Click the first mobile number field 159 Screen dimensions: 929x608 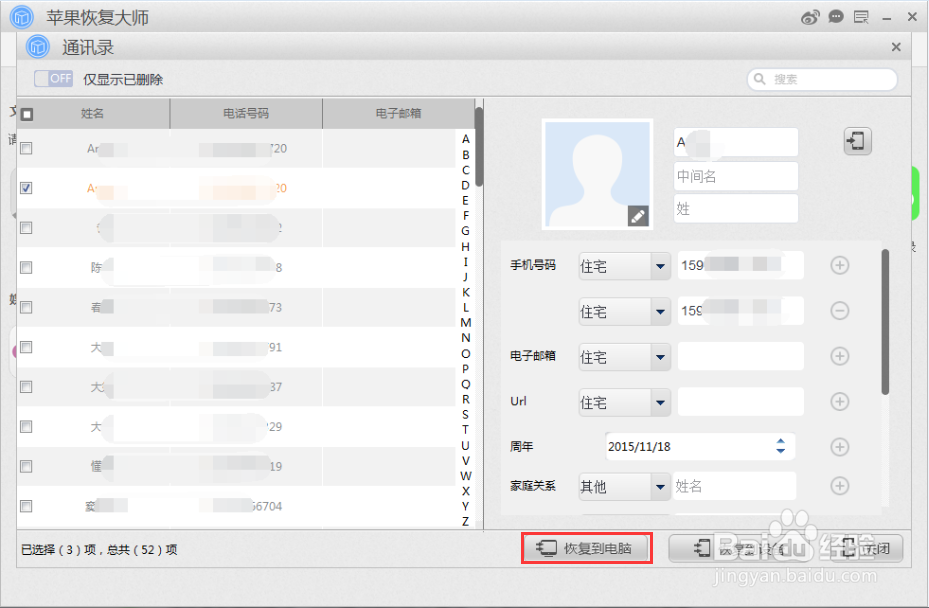[741, 265]
